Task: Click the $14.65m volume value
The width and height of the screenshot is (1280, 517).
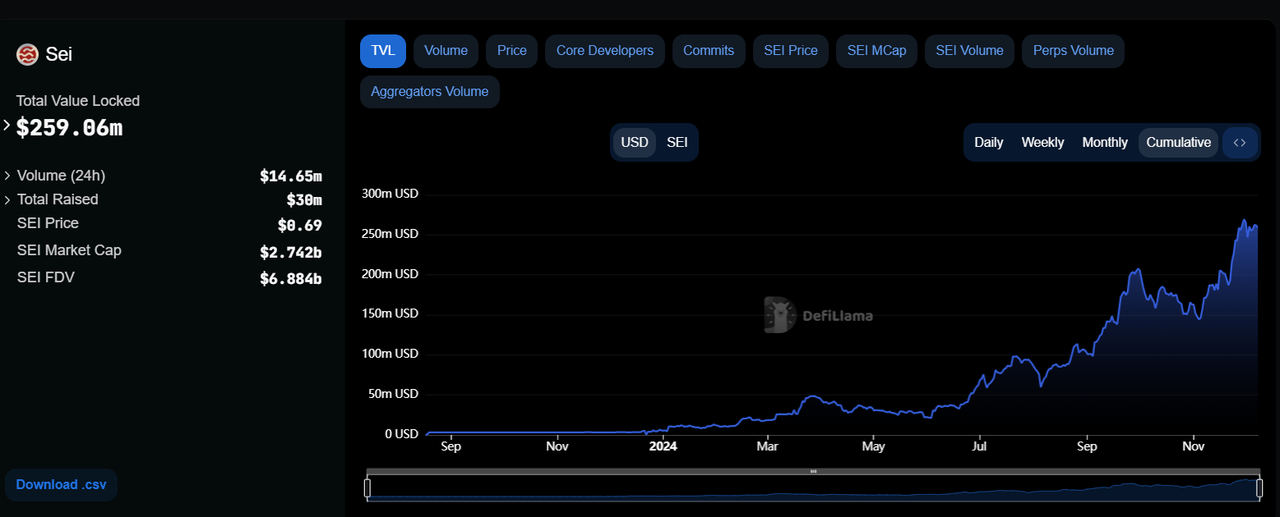Action: point(291,176)
